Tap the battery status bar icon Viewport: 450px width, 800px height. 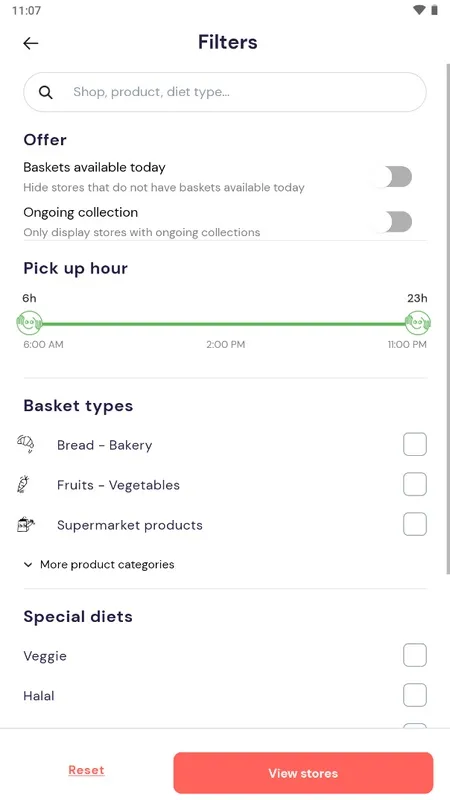[x=435, y=10]
